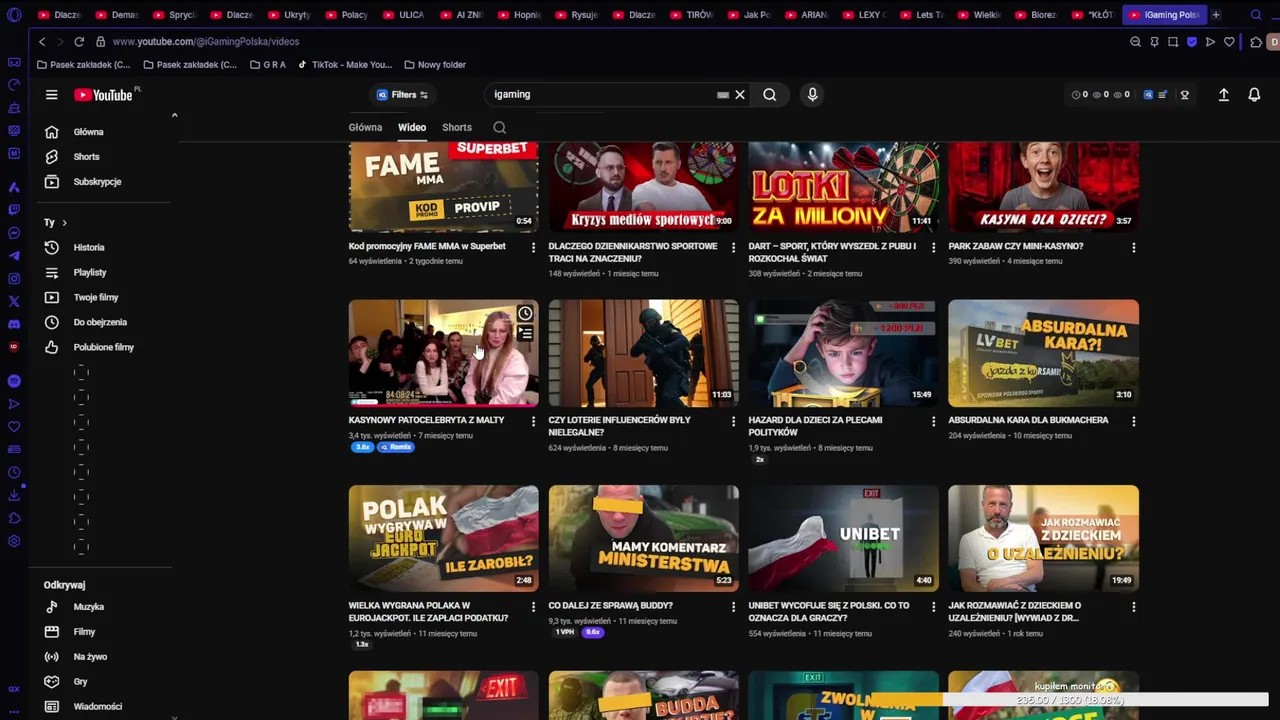This screenshot has height=720, width=1280.
Task: Click the snapshot crop icon in address bar
Action: (x=1173, y=42)
